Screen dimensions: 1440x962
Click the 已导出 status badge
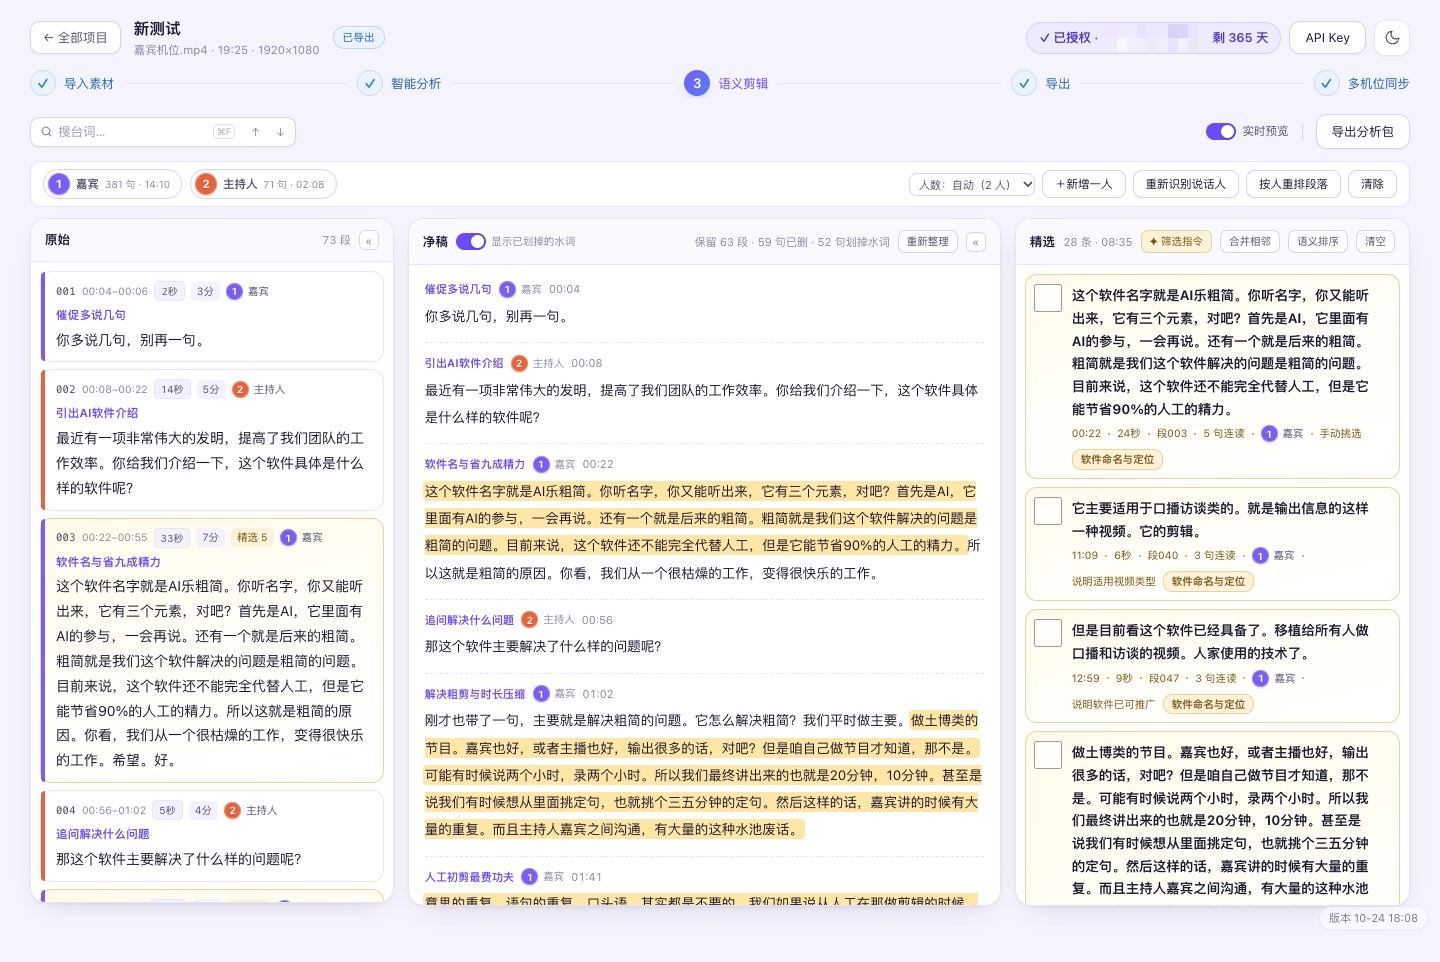[358, 38]
